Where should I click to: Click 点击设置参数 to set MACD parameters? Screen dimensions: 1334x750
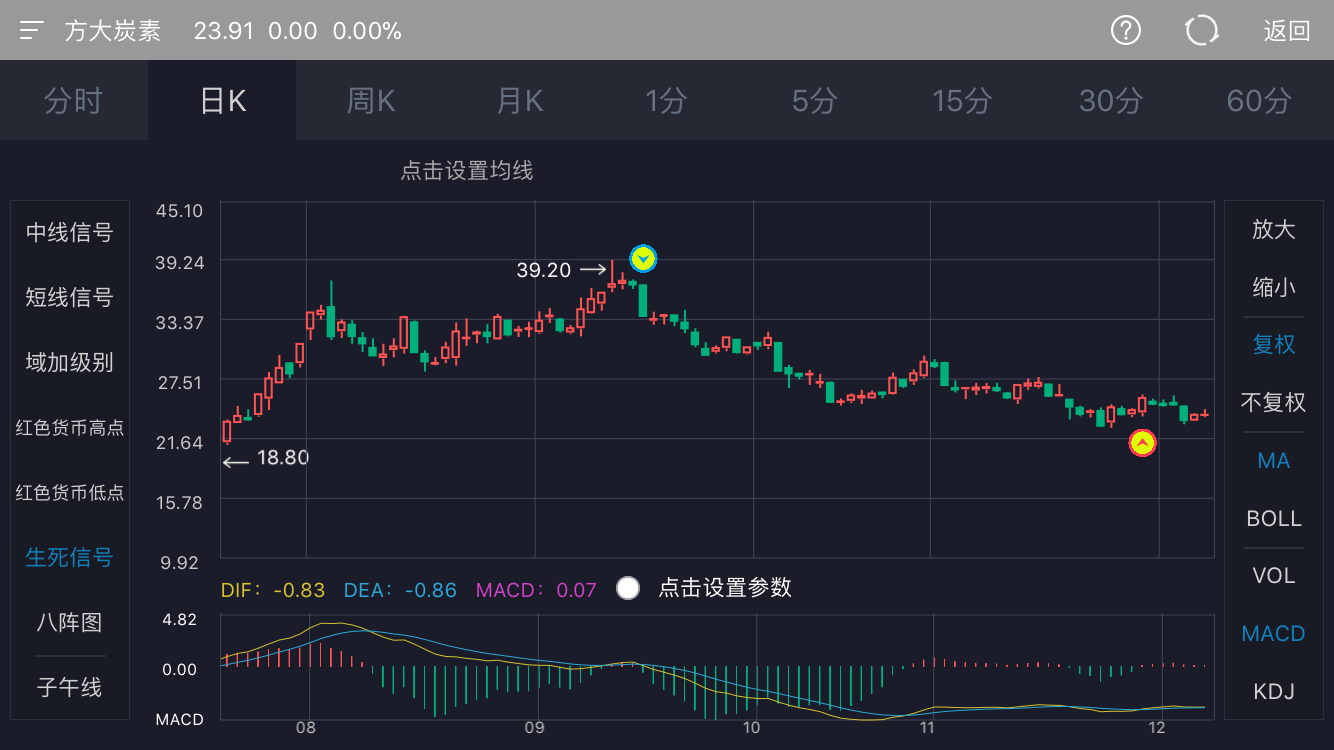click(725, 588)
